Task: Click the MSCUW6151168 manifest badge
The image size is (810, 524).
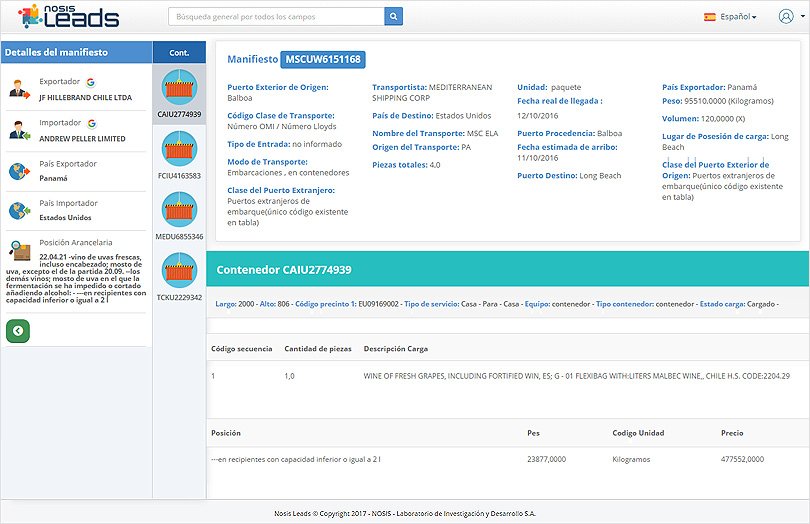Action: (x=323, y=59)
